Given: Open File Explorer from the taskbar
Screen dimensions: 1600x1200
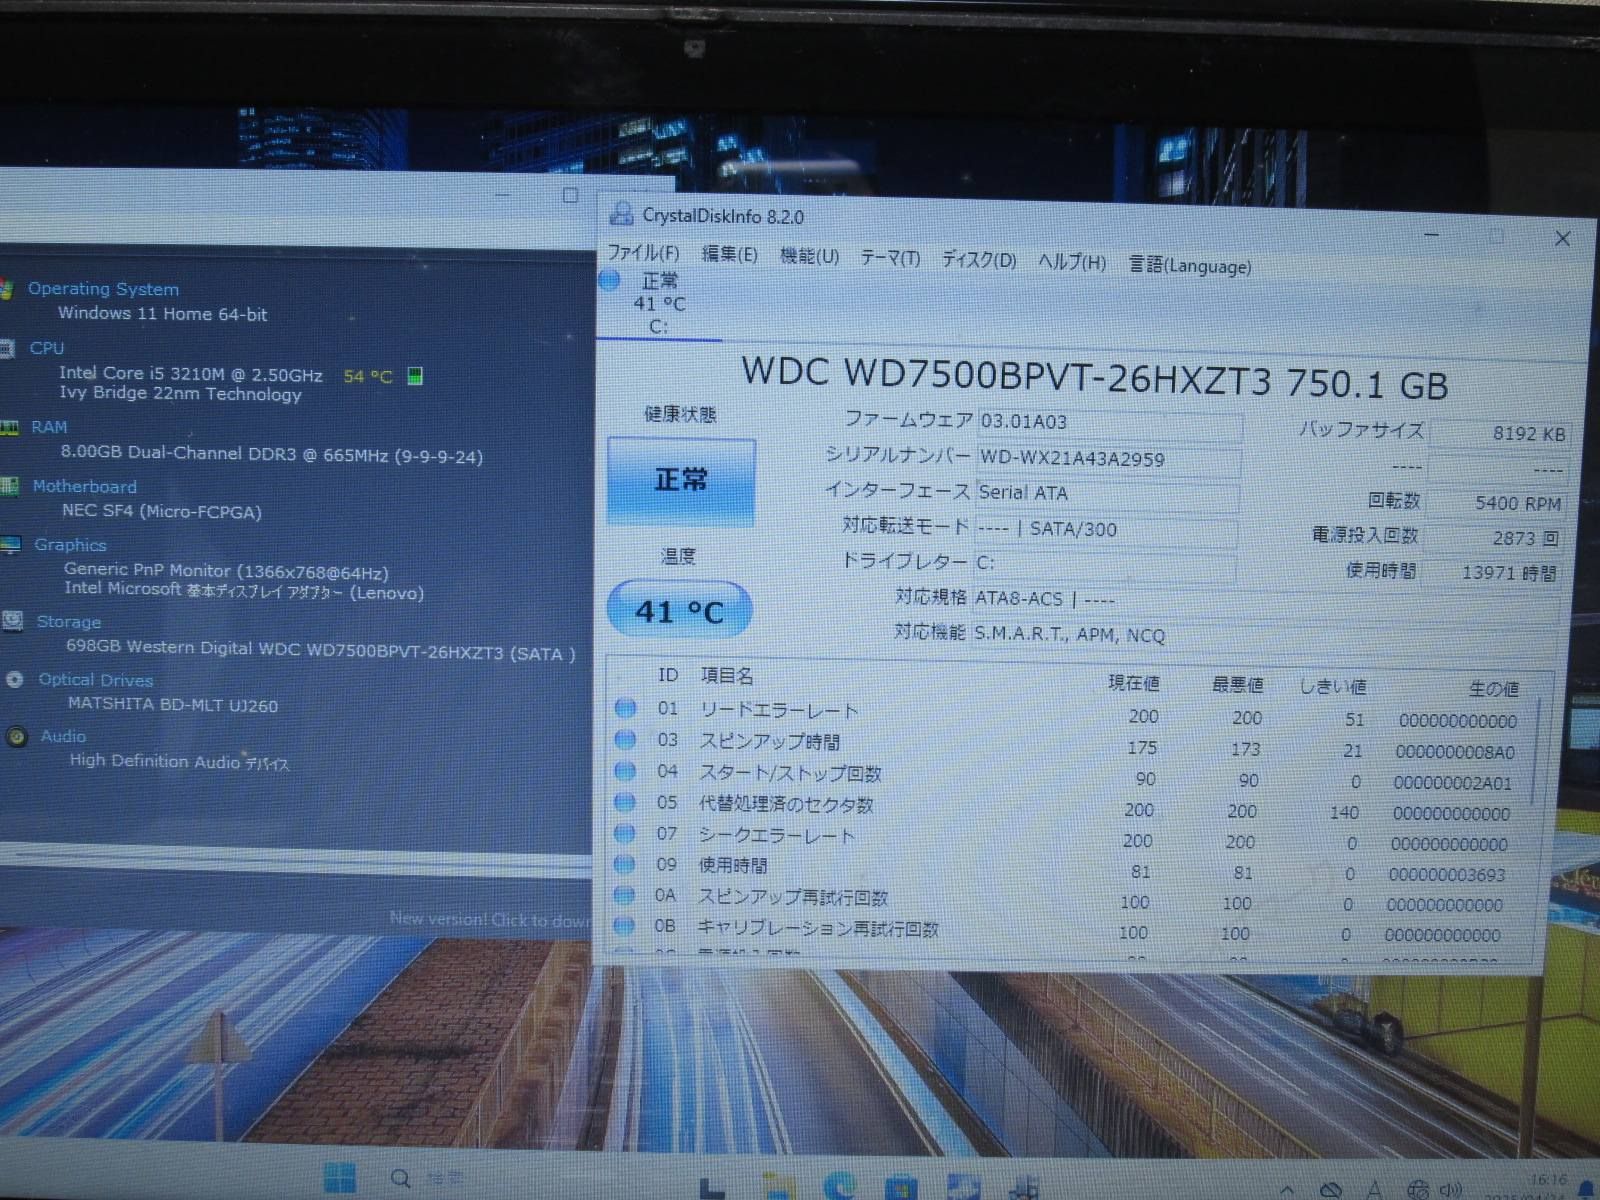Looking at the screenshot, I should click(779, 1186).
